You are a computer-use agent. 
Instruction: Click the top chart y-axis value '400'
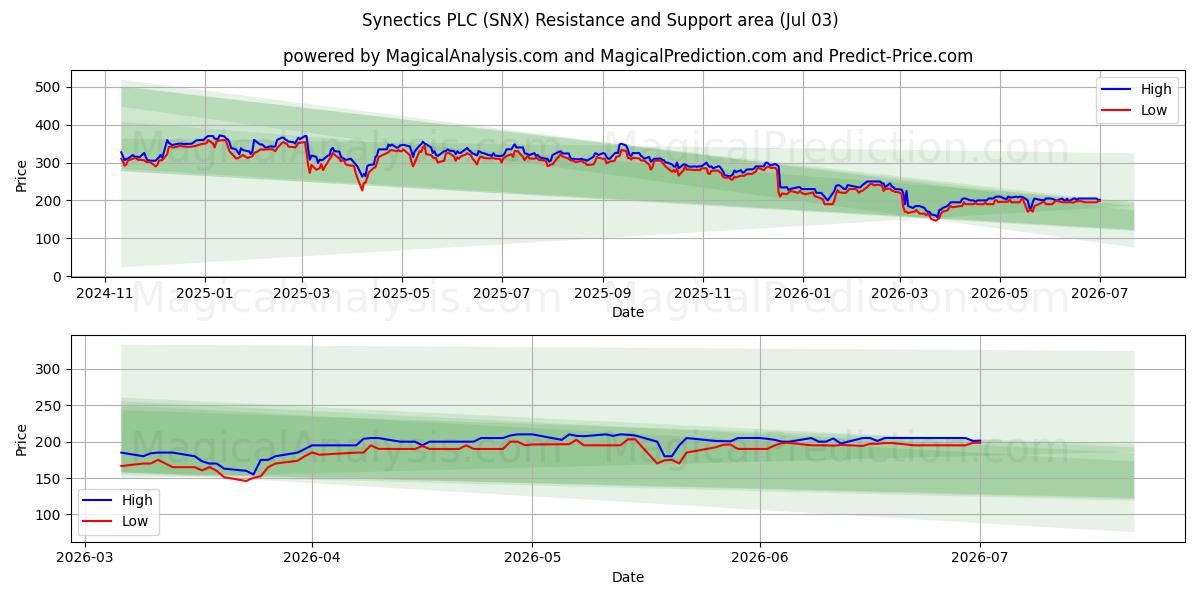point(50,125)
